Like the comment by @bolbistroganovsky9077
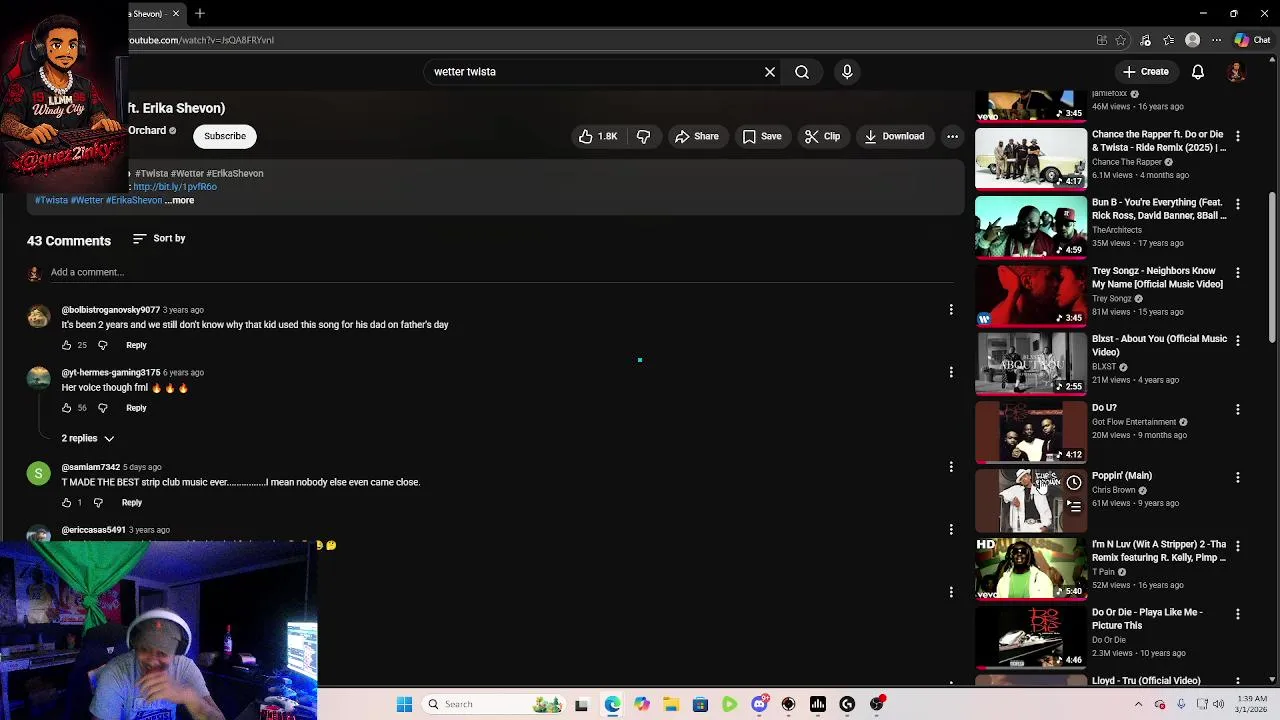 (x=67, y=345)
